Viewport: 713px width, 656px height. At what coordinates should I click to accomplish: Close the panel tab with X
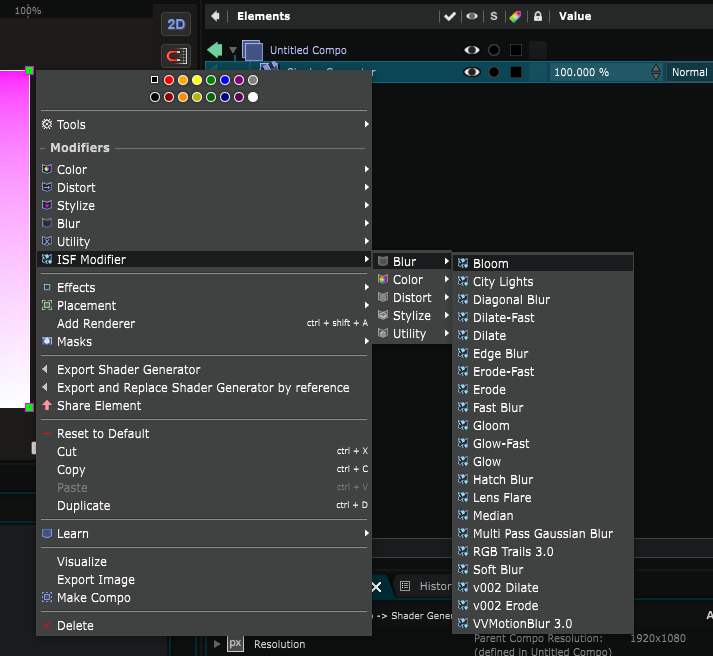pyautogui.click(x=377, y=587)
